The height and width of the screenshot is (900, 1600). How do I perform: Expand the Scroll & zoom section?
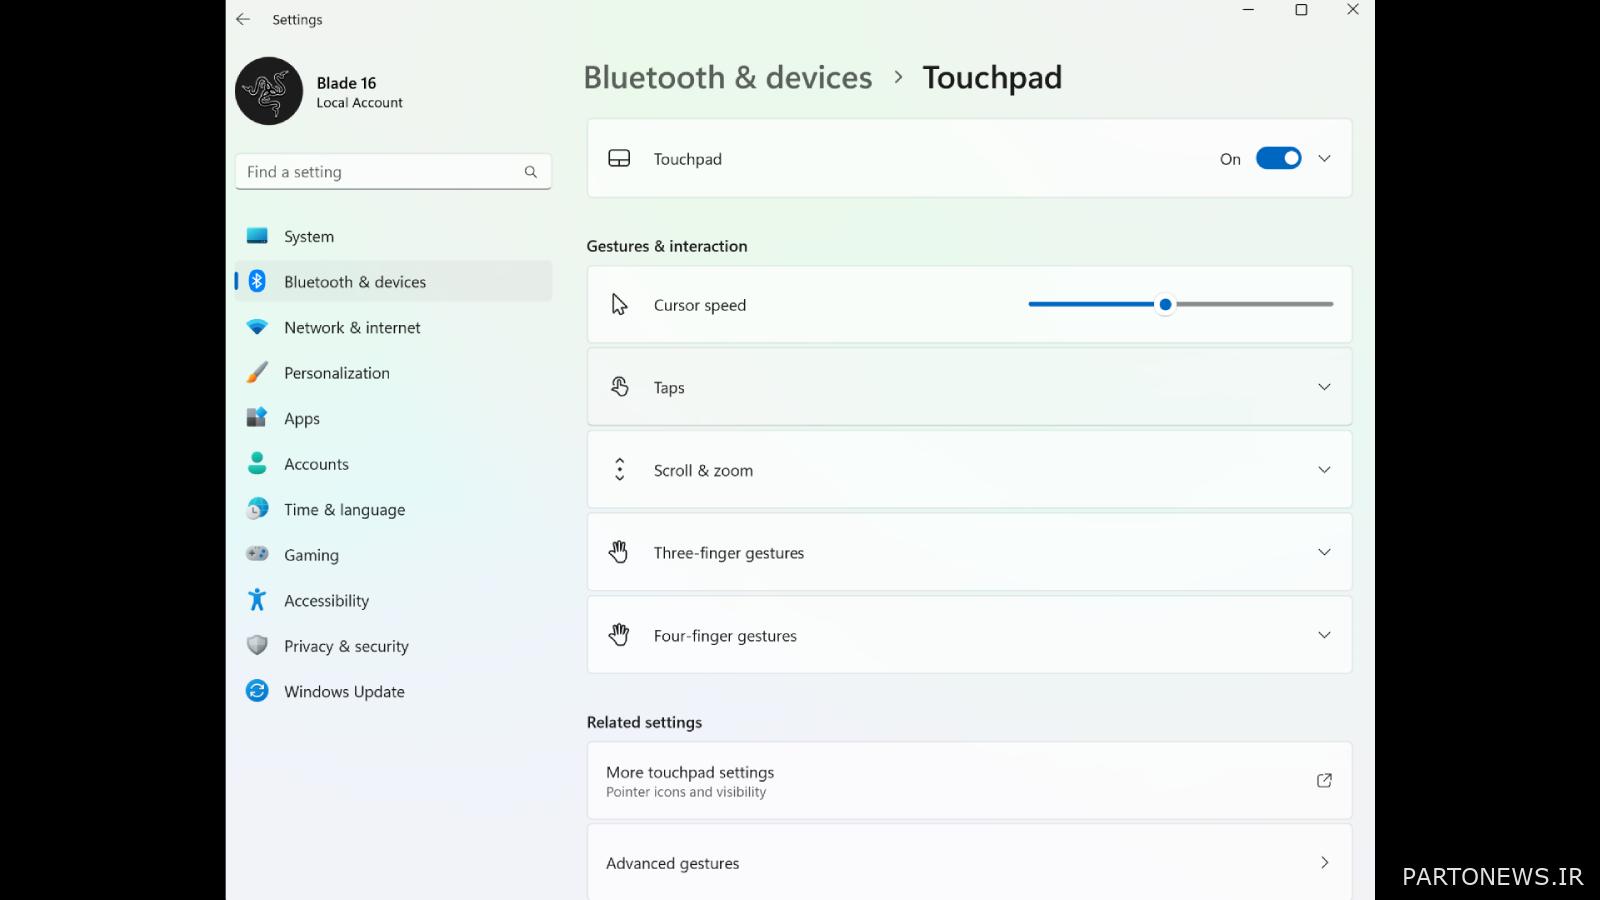point(1324,470)
